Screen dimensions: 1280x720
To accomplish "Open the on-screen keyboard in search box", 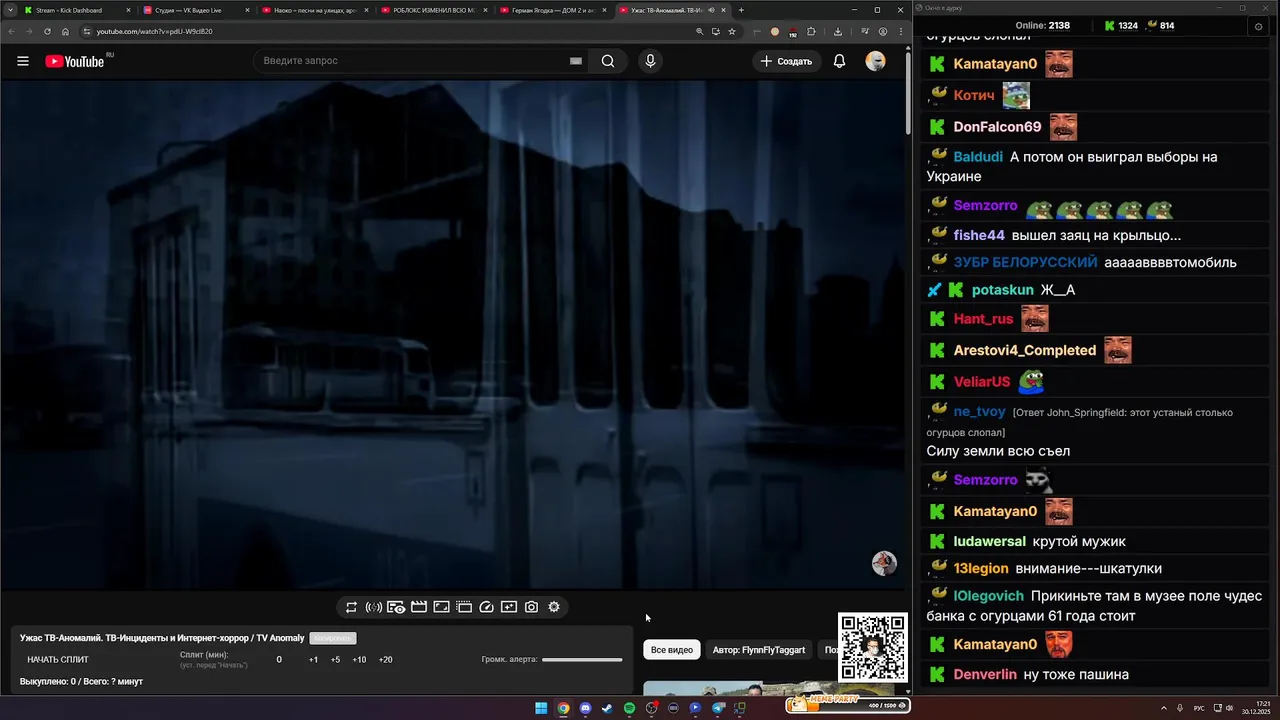I will 576,61.
